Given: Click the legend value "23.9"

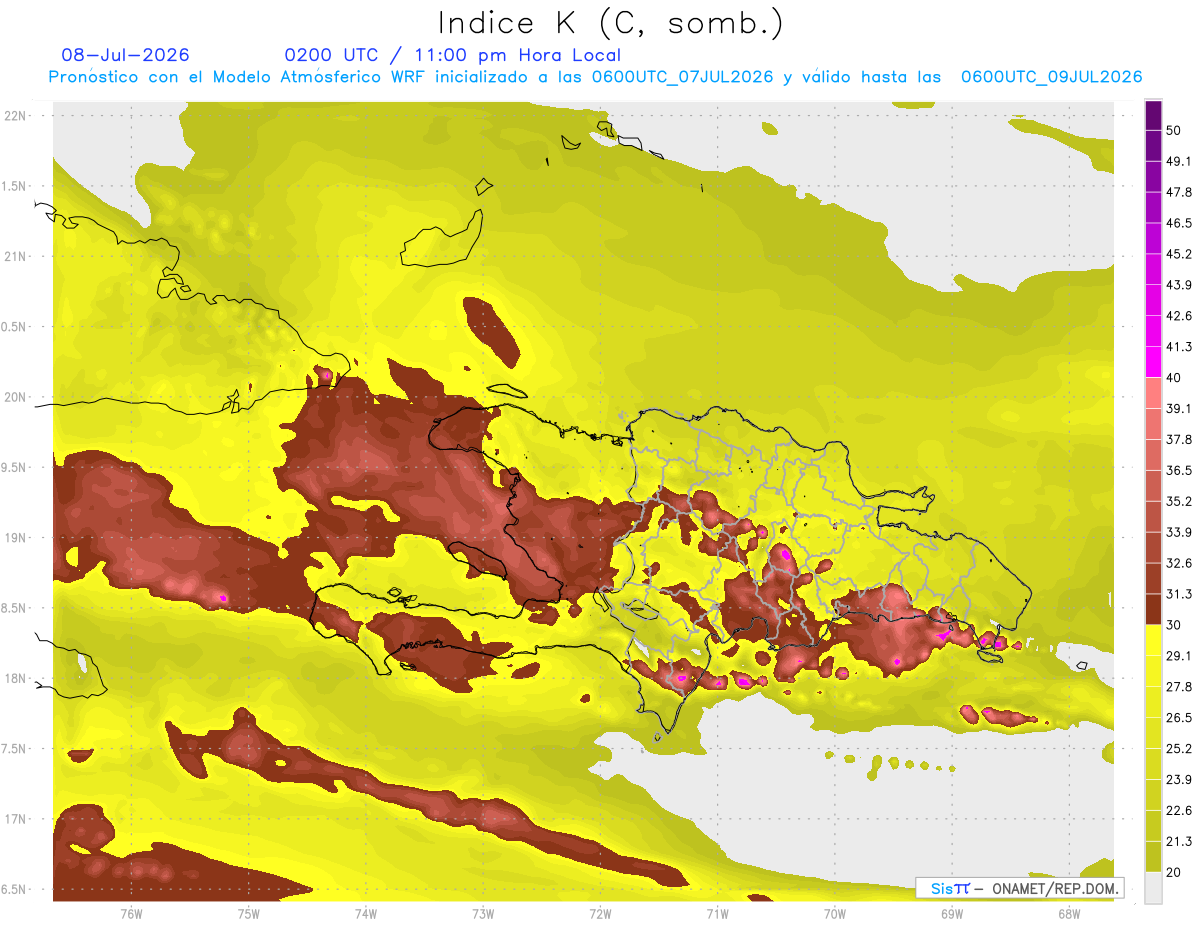Looking at the screenshot, I should pos(1180,780).
